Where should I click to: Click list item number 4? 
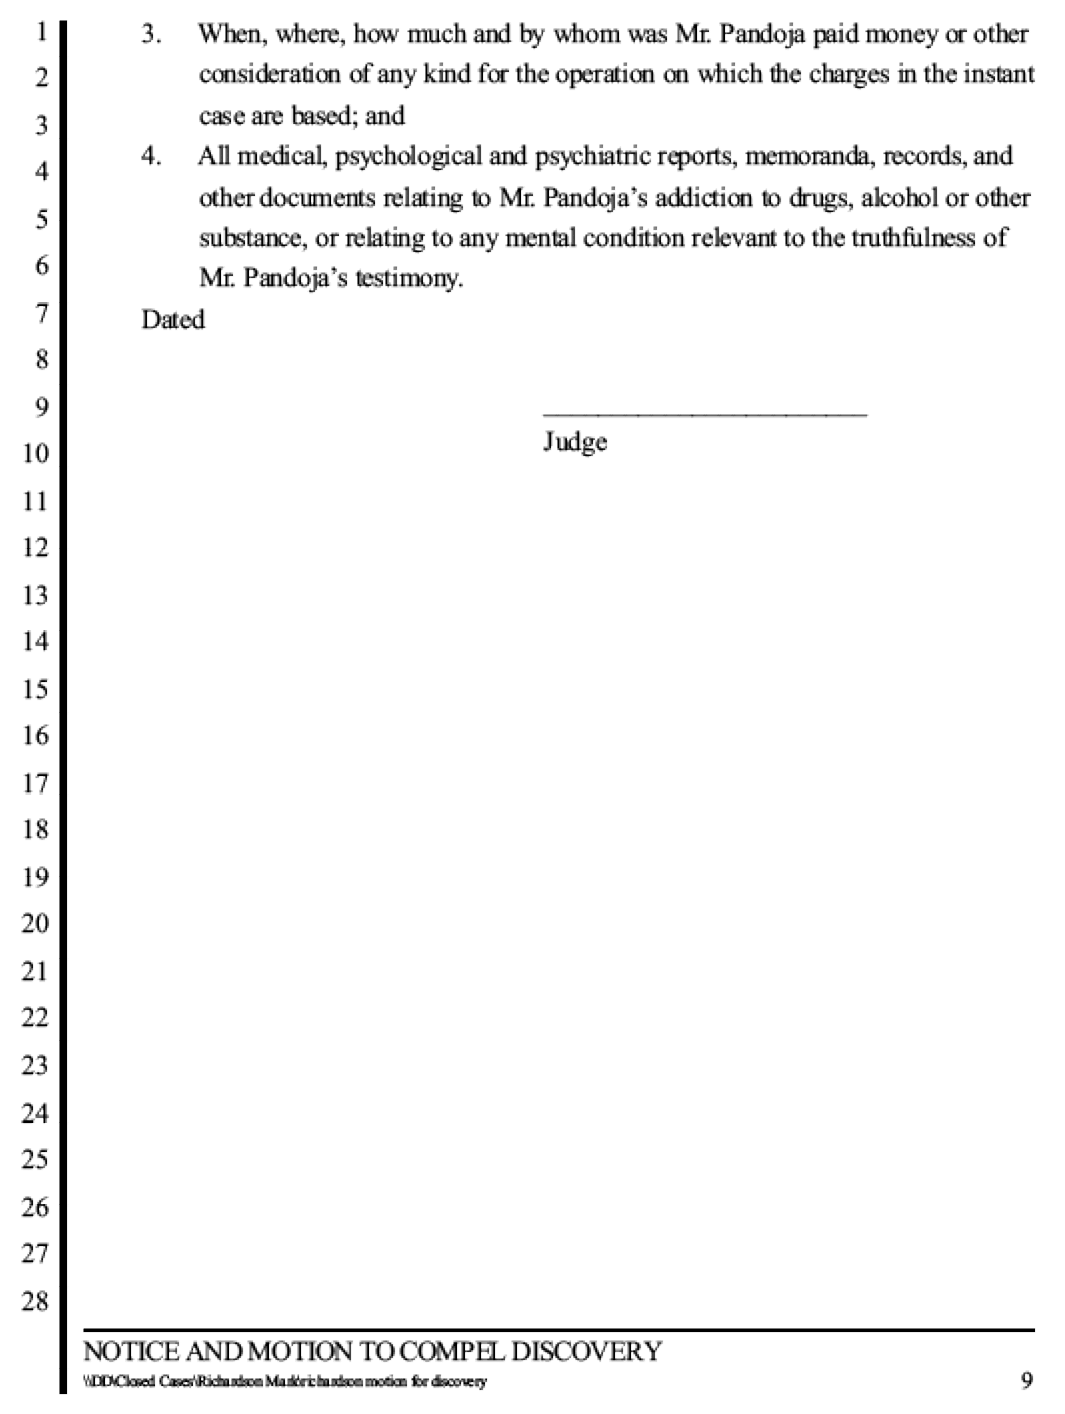coord(150,156)
